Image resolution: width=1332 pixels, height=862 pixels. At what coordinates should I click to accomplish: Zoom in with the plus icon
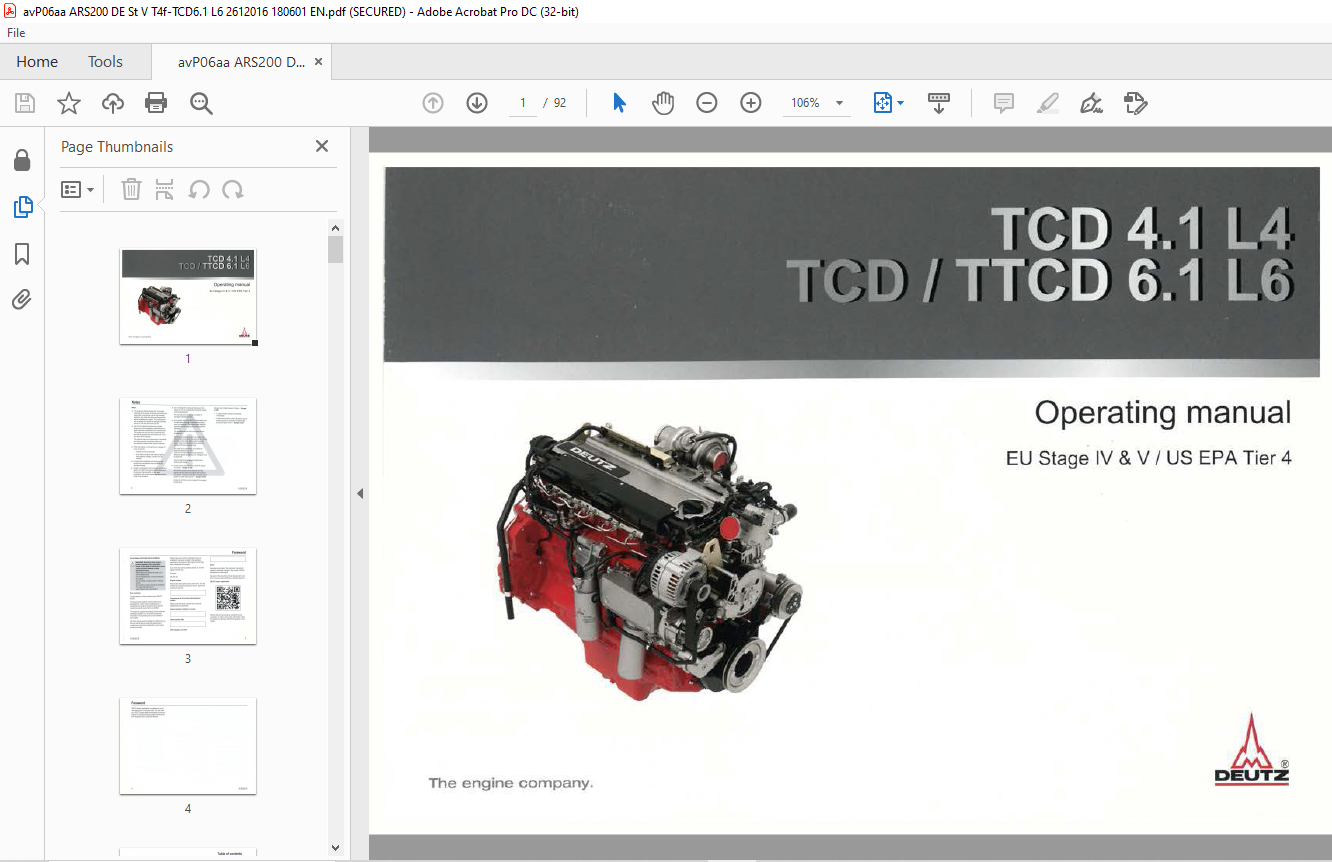click(751, 103)
